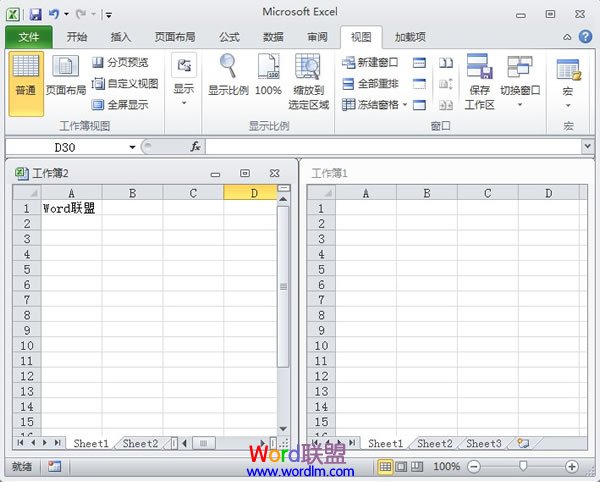Click Insert Worksheet icon in 工作簿1 window

coord(523,443)
